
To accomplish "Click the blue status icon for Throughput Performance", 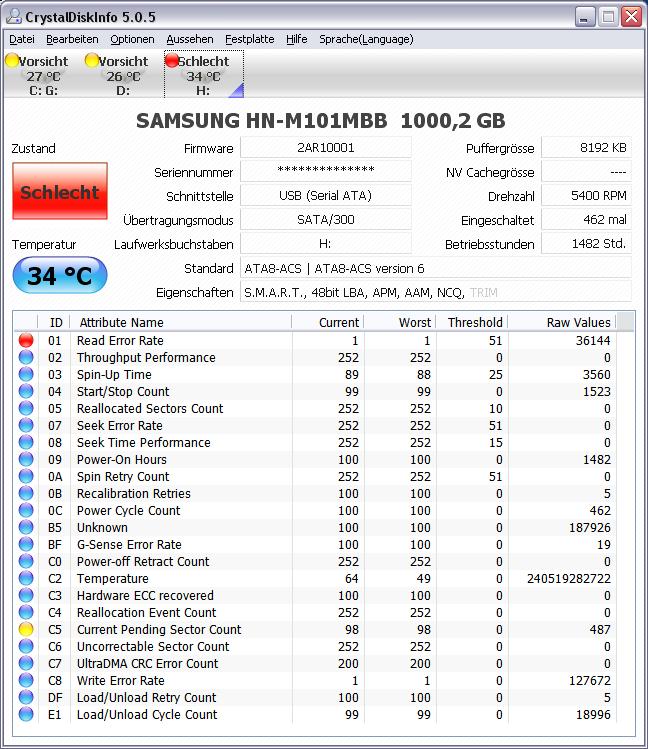I will [26, 357].
